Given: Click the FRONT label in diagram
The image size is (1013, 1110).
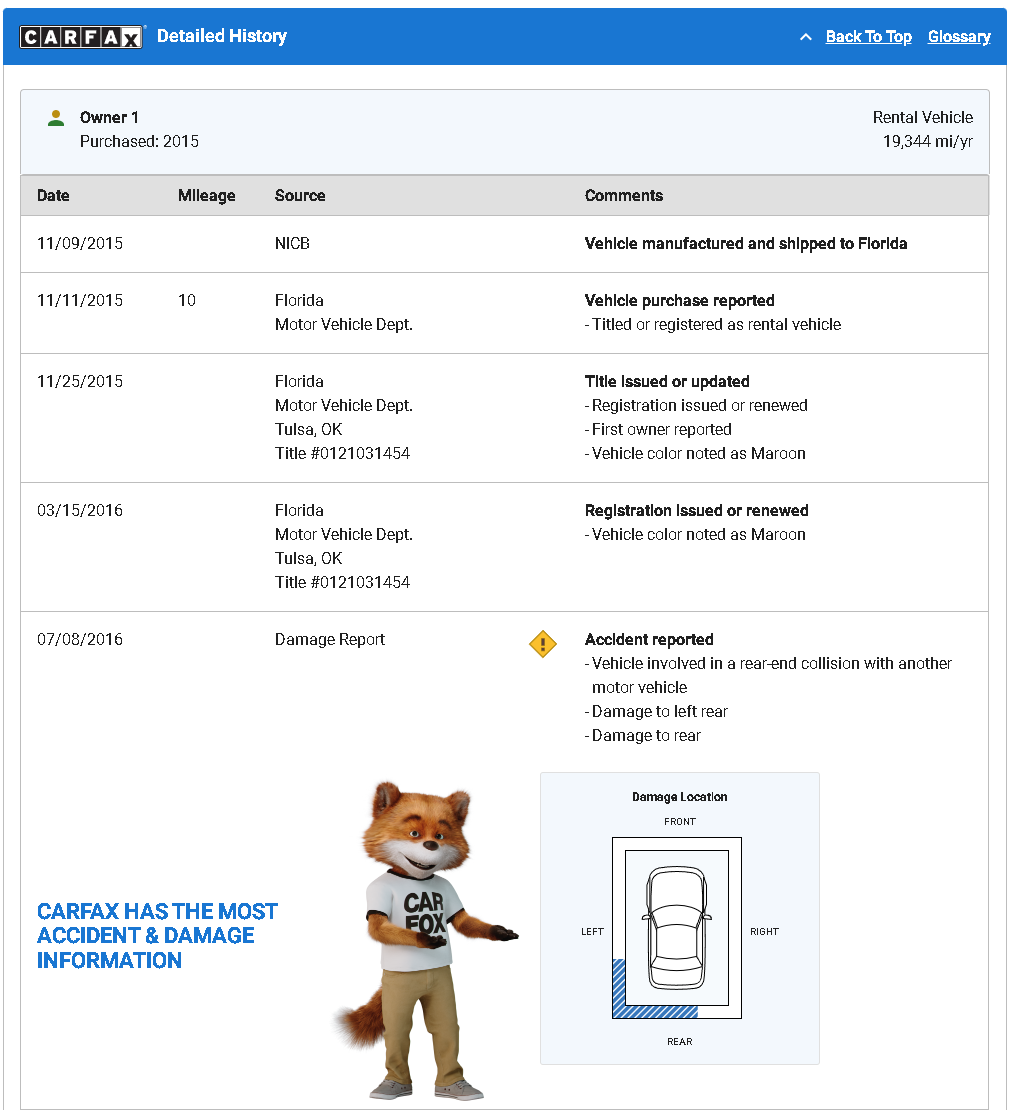Looking at the screenshot, I should click(x=680, y=822).
